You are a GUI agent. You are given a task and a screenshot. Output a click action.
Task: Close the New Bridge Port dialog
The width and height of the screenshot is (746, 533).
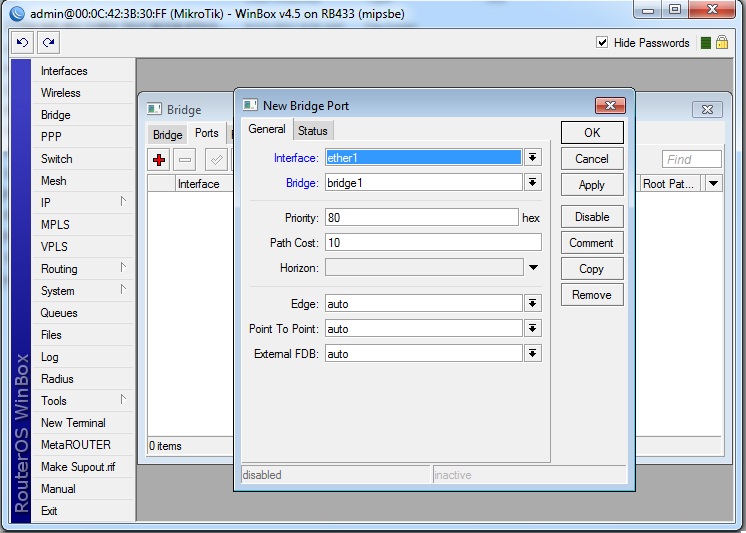click(x=610, y=105)
